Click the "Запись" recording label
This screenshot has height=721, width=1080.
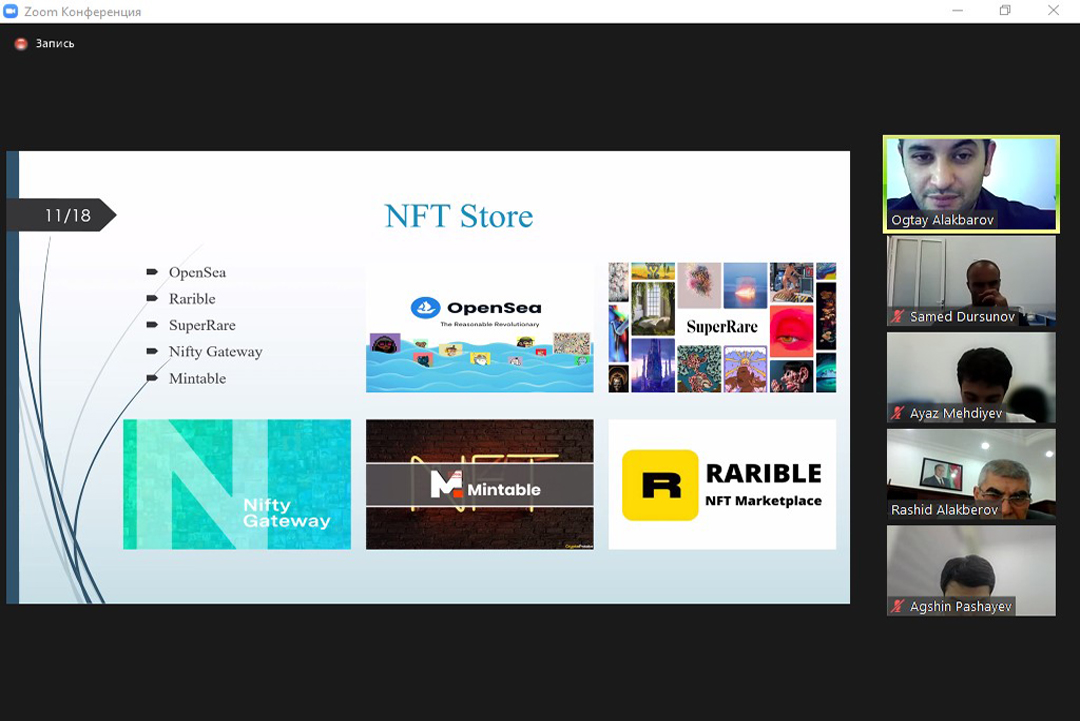click(x=55, y=44)
